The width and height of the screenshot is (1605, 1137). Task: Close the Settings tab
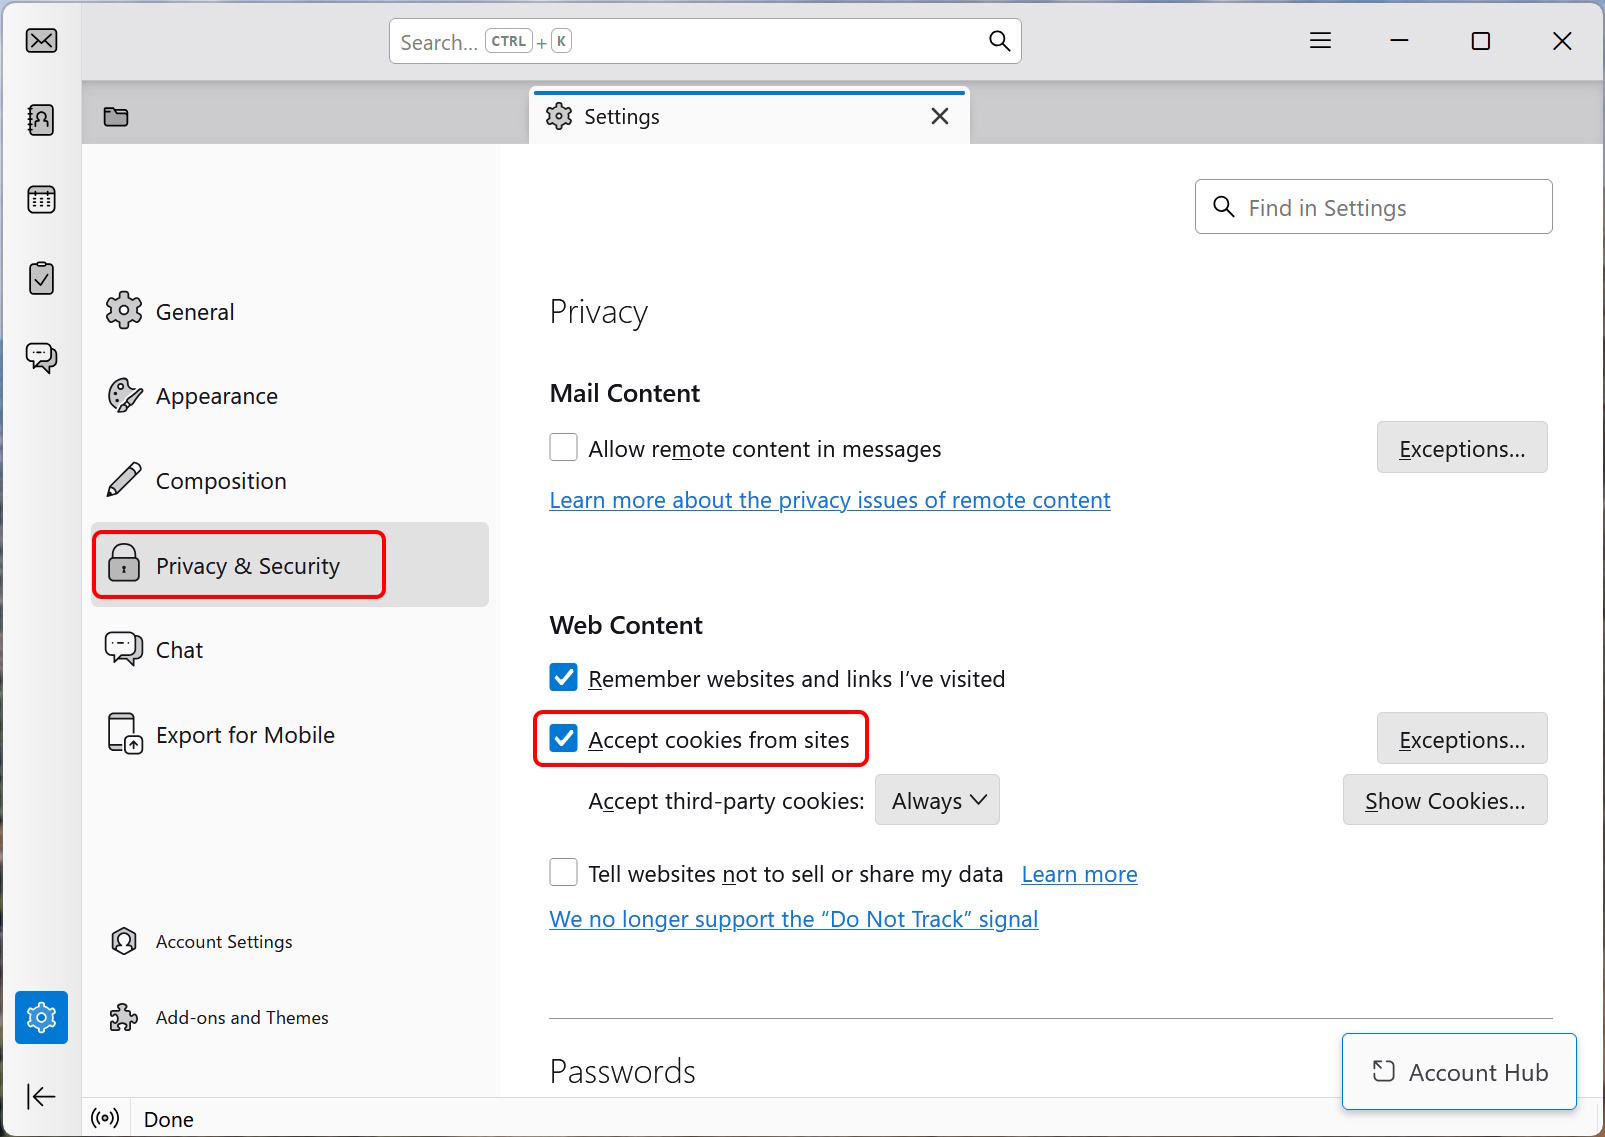[x=940, y=116]
